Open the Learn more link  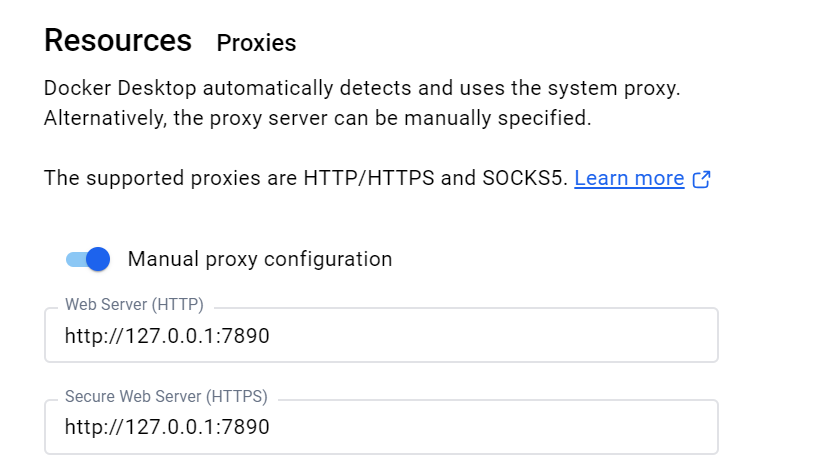point(629,178)
